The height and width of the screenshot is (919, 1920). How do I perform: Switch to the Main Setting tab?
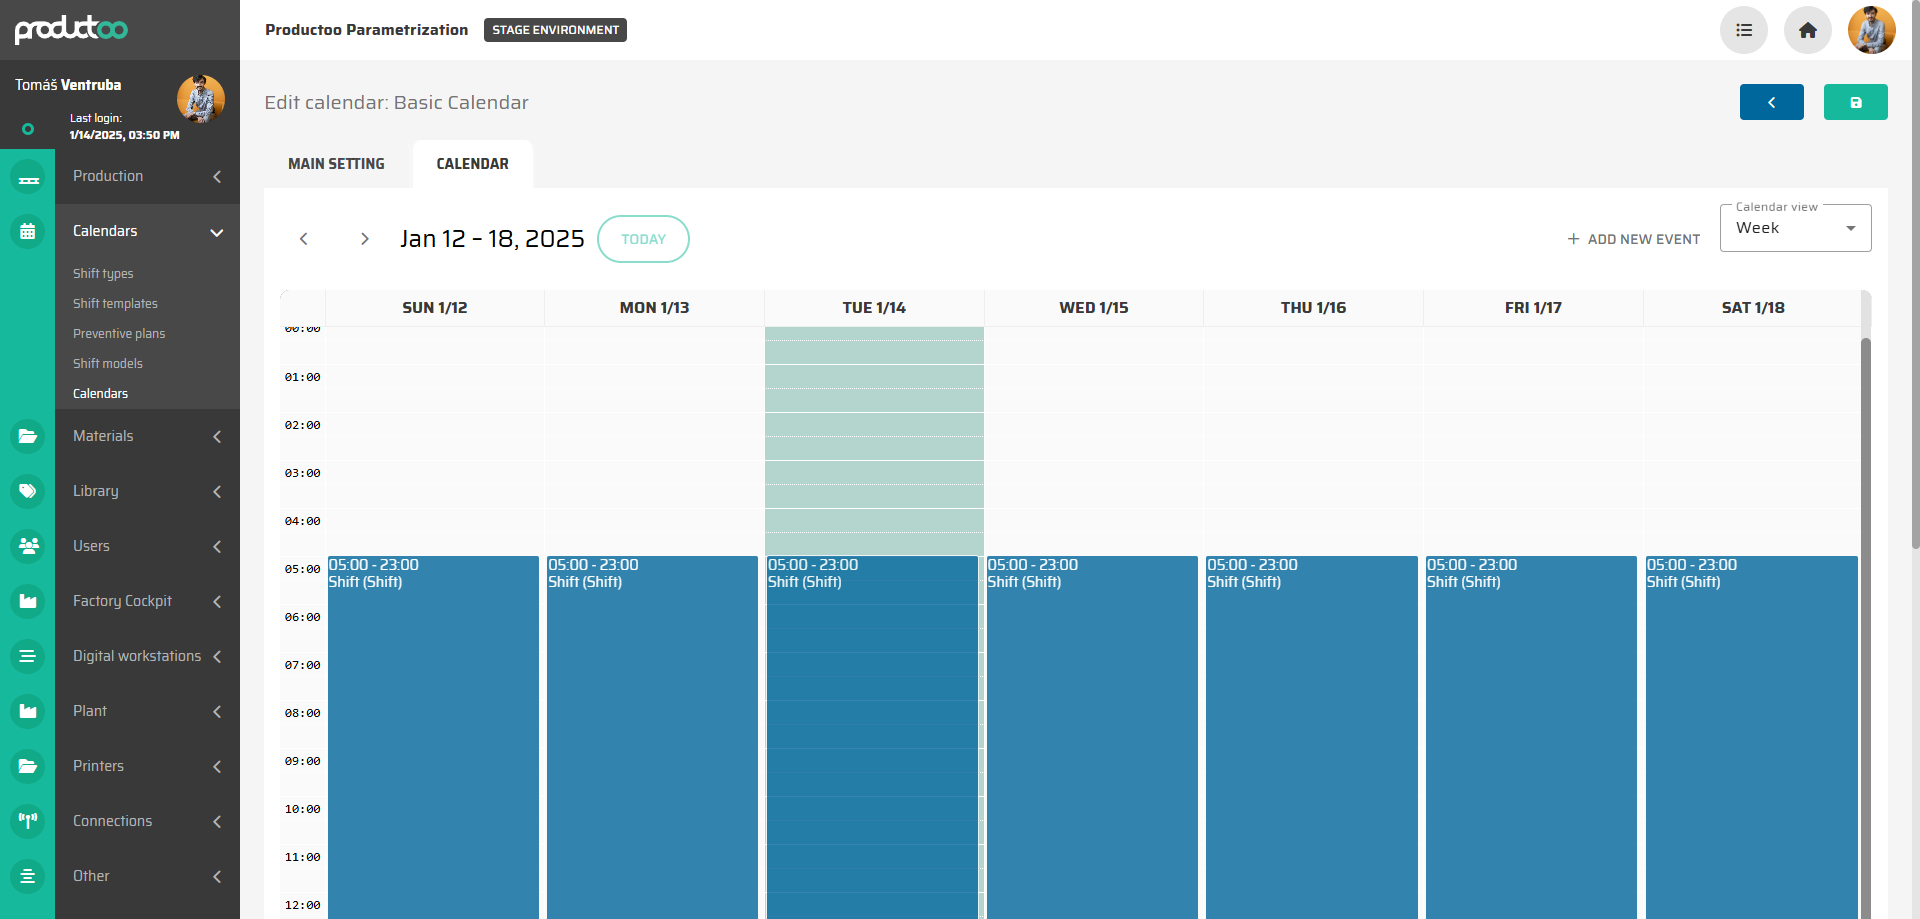pos(336,164)
